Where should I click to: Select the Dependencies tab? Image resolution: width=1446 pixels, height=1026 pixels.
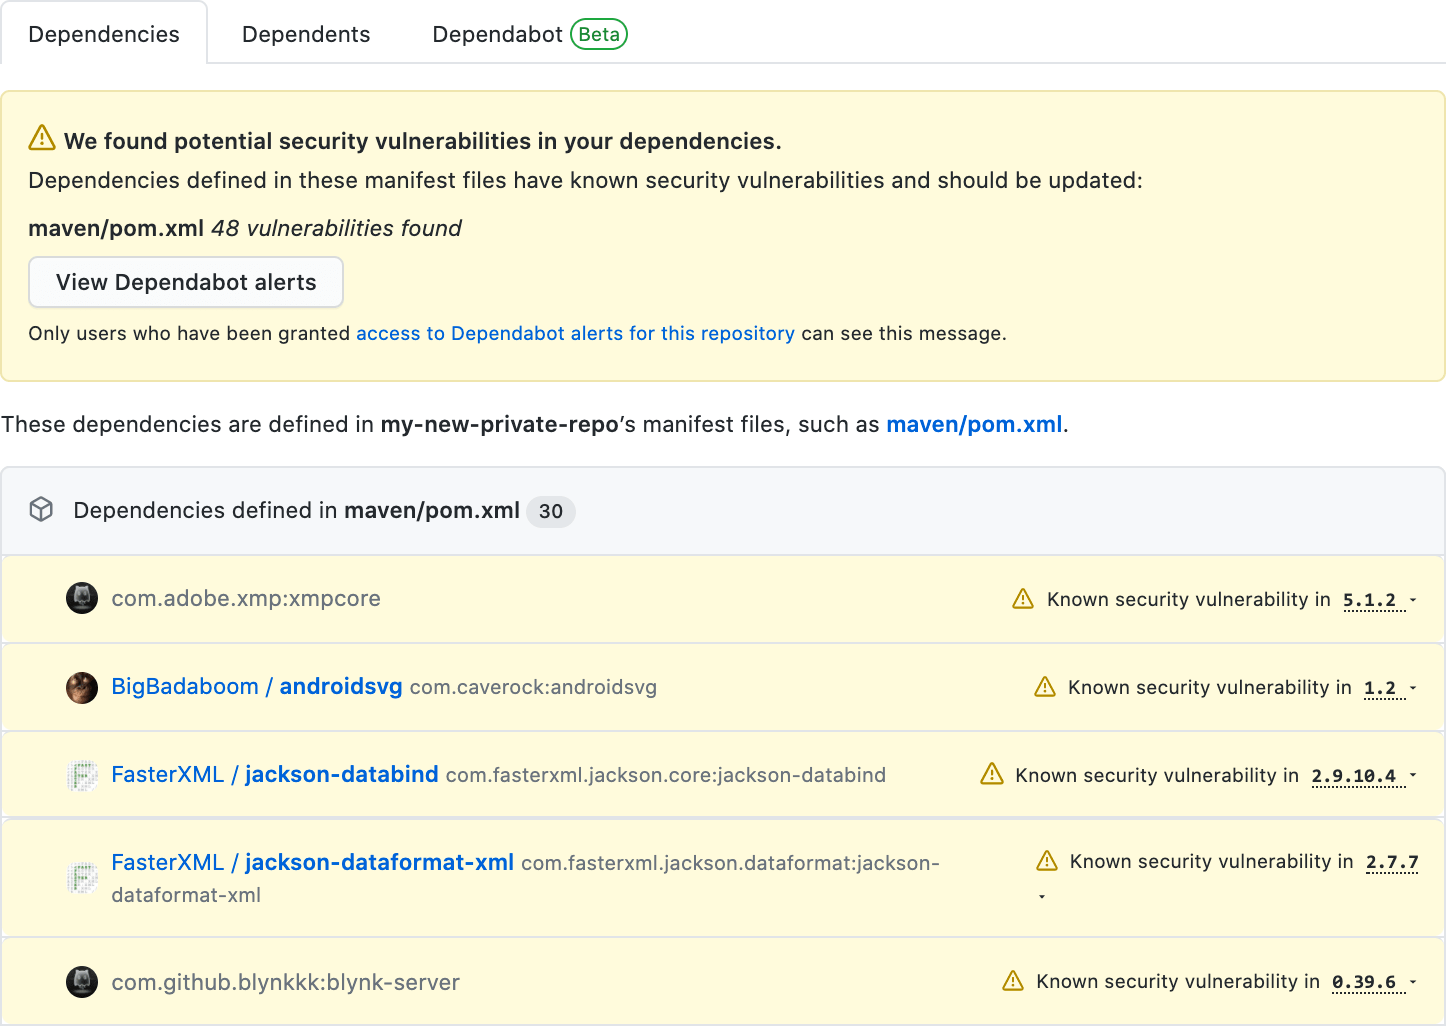[104, 33]
